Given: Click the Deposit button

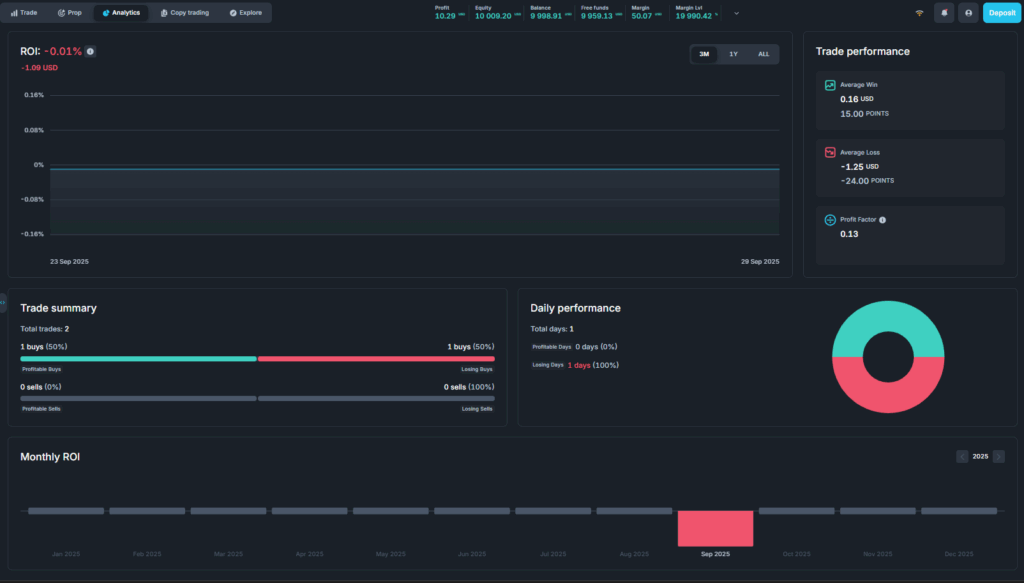Looking at the screenshot, I should [1001, 13].
